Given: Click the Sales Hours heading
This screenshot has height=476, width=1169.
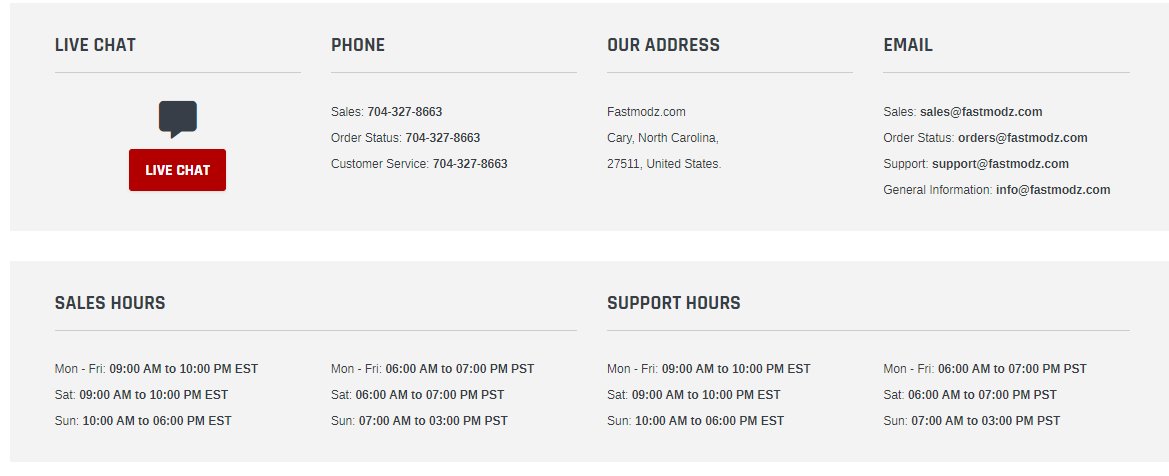Looking at the screenshot, I should (110, 303).
